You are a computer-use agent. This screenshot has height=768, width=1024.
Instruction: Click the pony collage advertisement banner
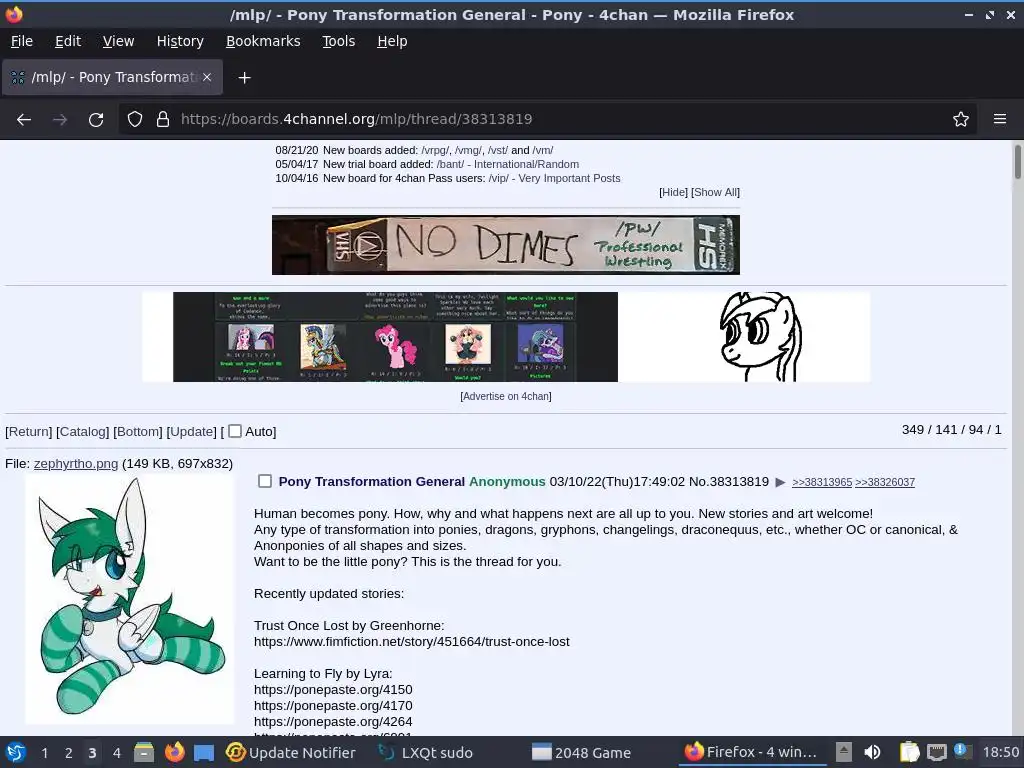point(506,337)
